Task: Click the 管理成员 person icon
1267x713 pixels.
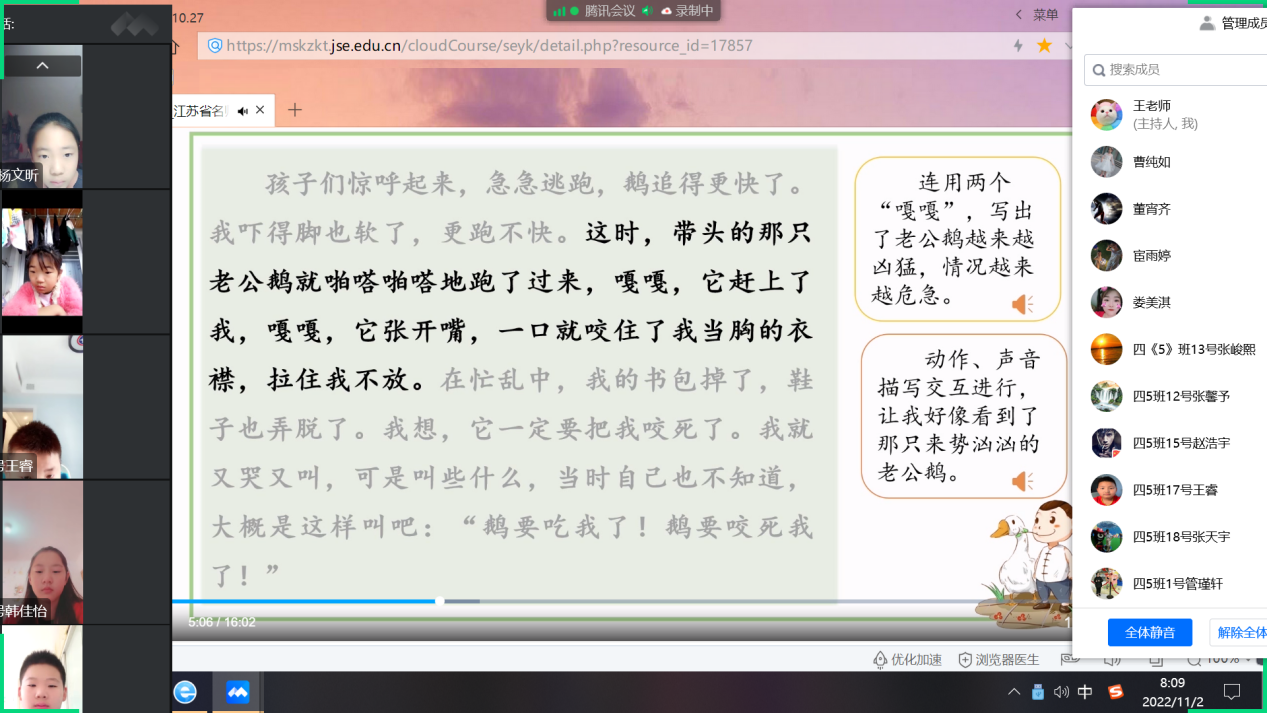Action: (x=1207, y=23)
